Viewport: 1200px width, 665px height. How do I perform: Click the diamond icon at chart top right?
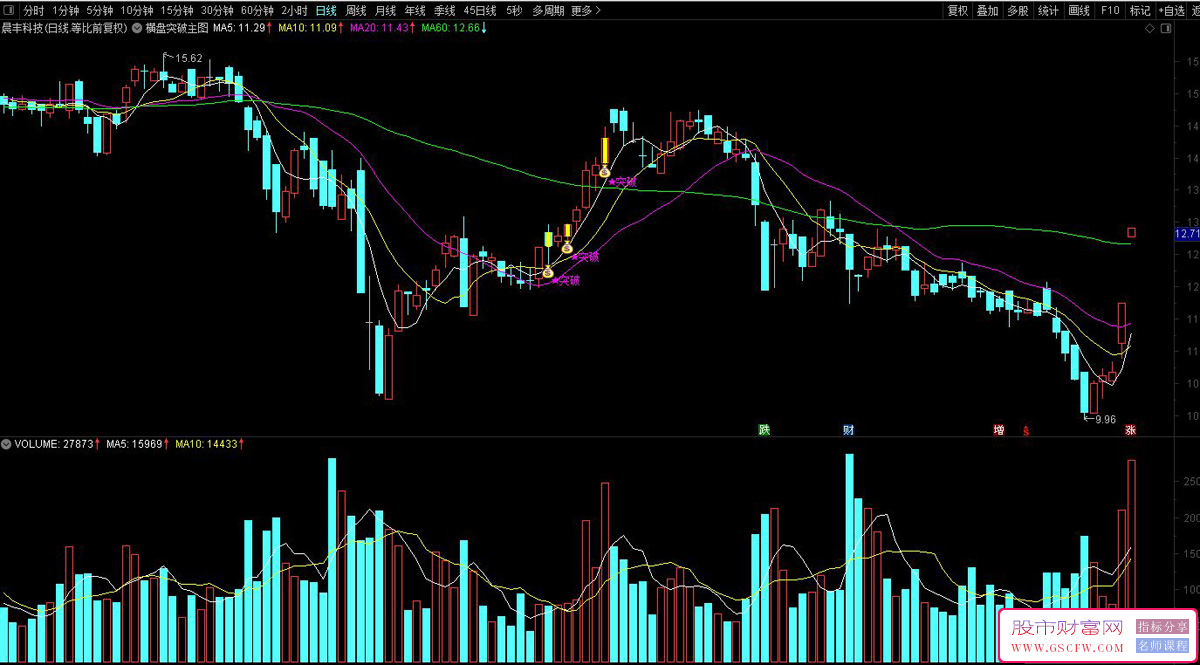coord(1151,29)
